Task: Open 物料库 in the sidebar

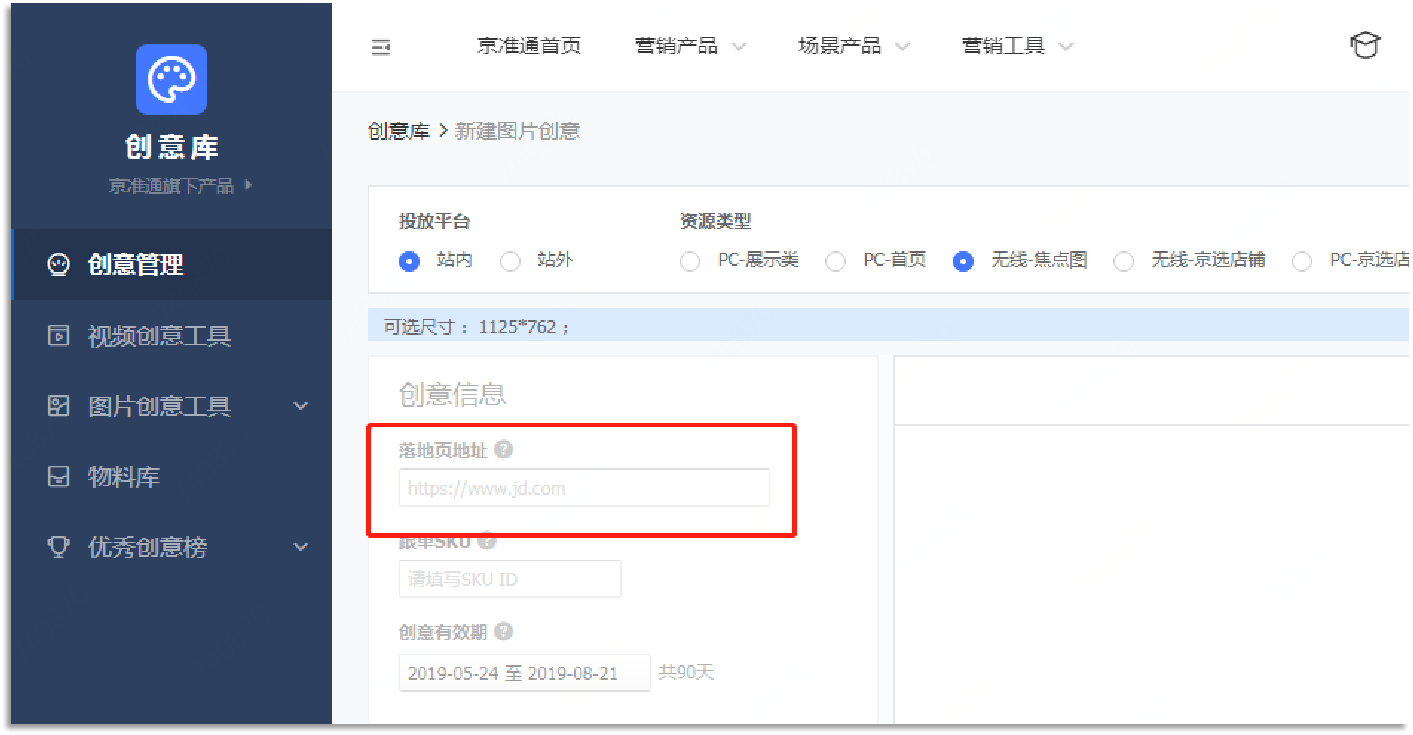Action: (124, 477)
